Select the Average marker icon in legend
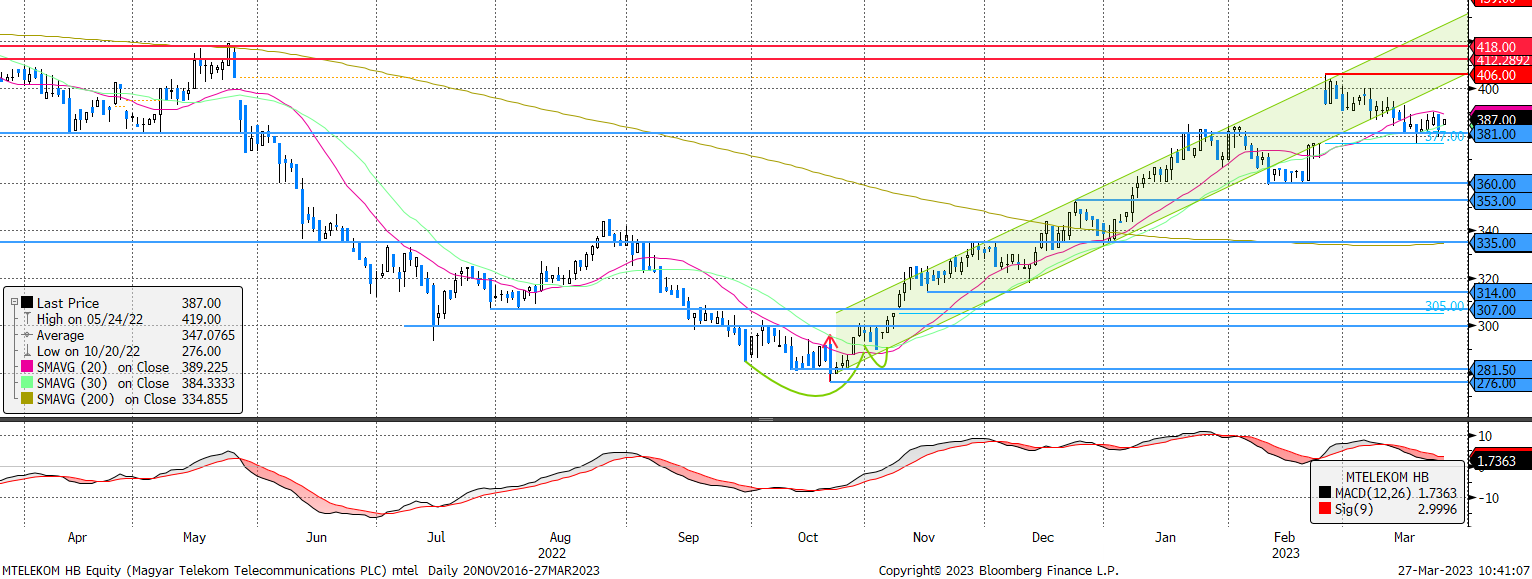The image size is (1532, 579). [27, 334]
